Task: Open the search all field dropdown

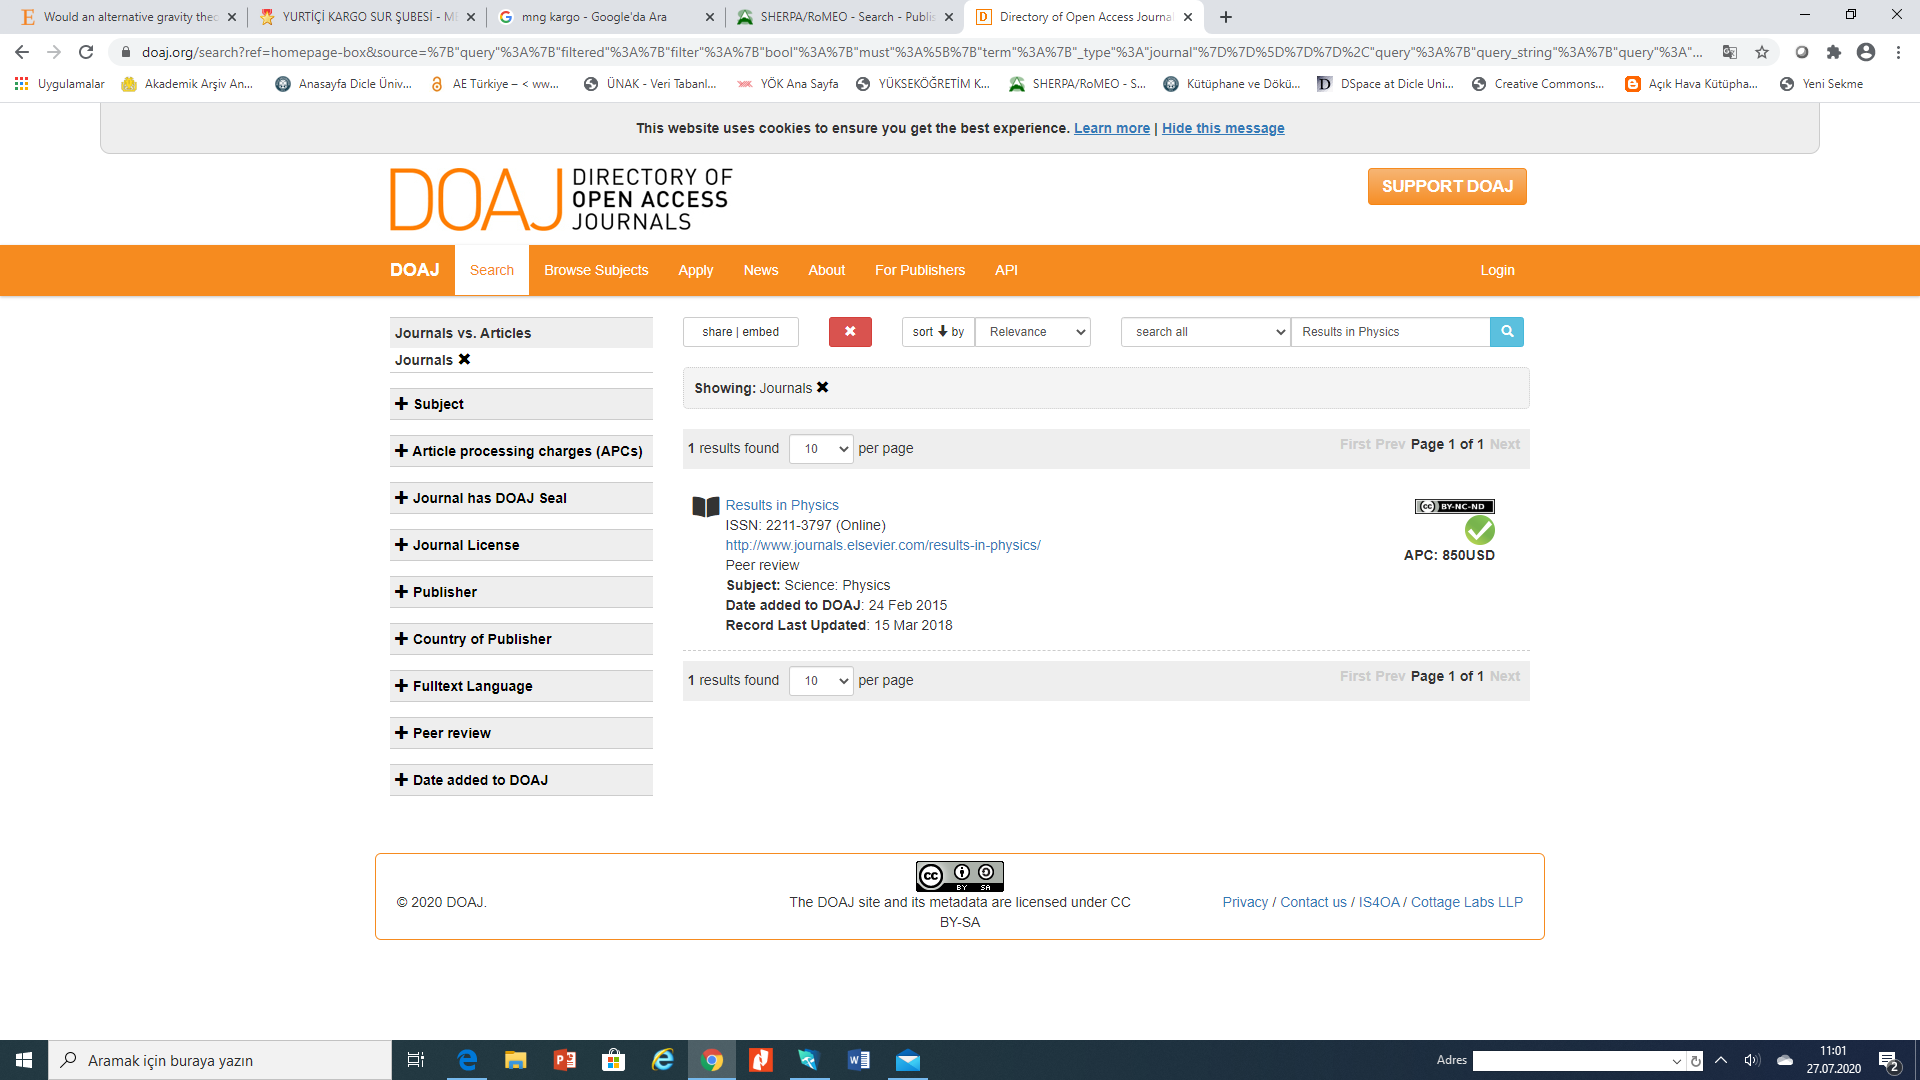Action: 1206,332
